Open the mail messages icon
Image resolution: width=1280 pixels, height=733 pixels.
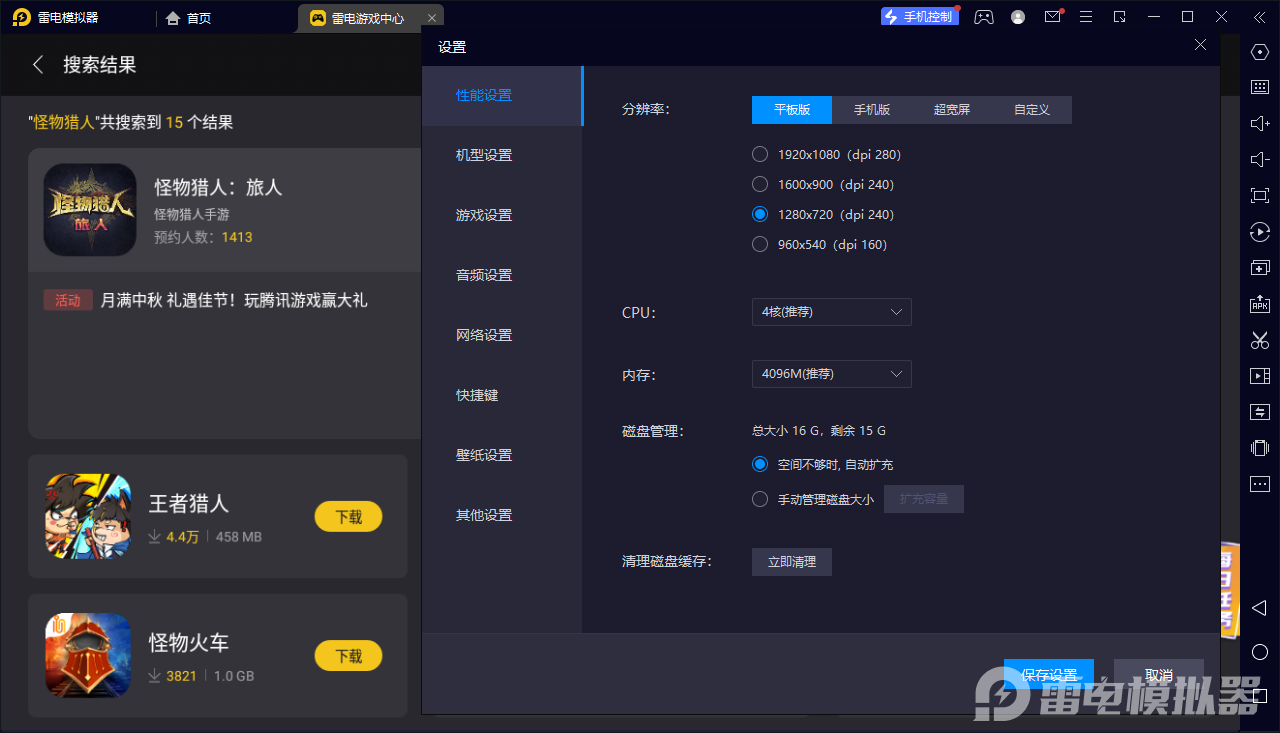tap(1052, 17)
